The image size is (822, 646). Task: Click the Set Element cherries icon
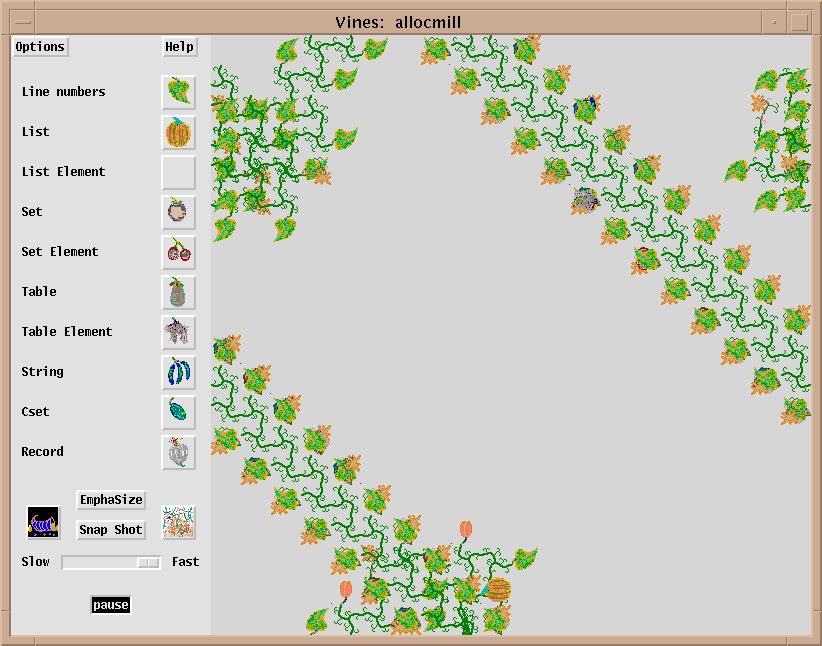[x=179, y=252]
